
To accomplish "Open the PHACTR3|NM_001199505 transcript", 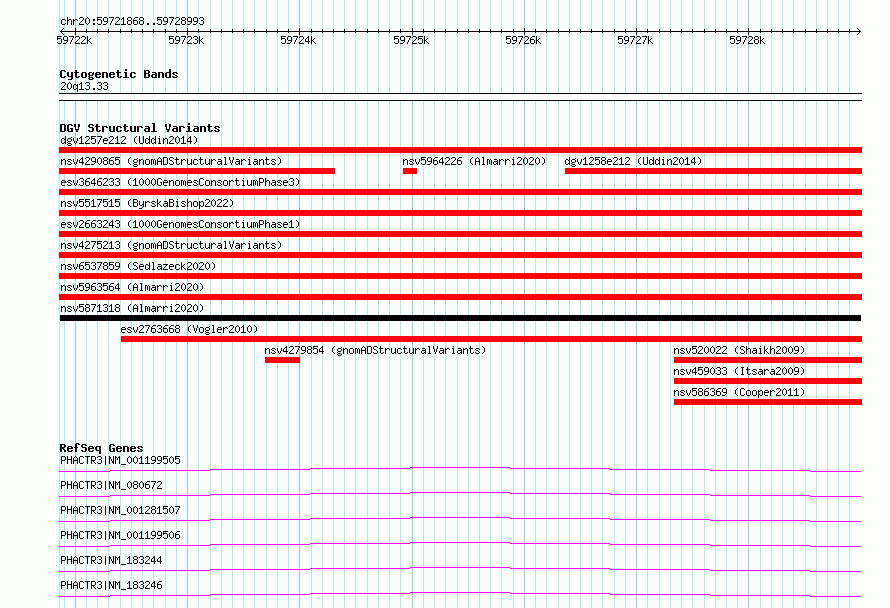I will tap(120, 460).
